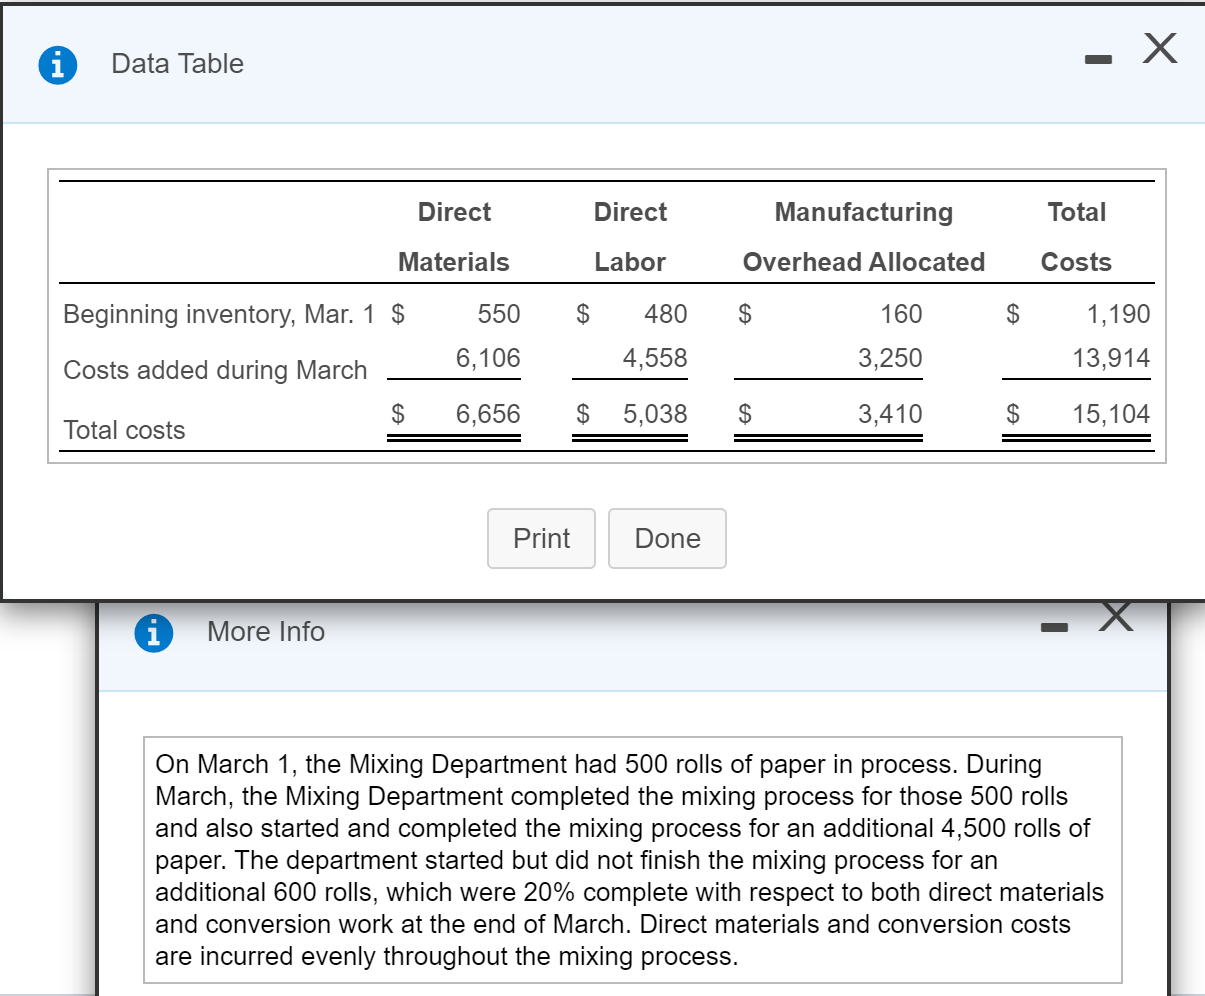Screen dimensions: 1205x996
Task: Click the close X on the Data Table window
Action: 1158,48
